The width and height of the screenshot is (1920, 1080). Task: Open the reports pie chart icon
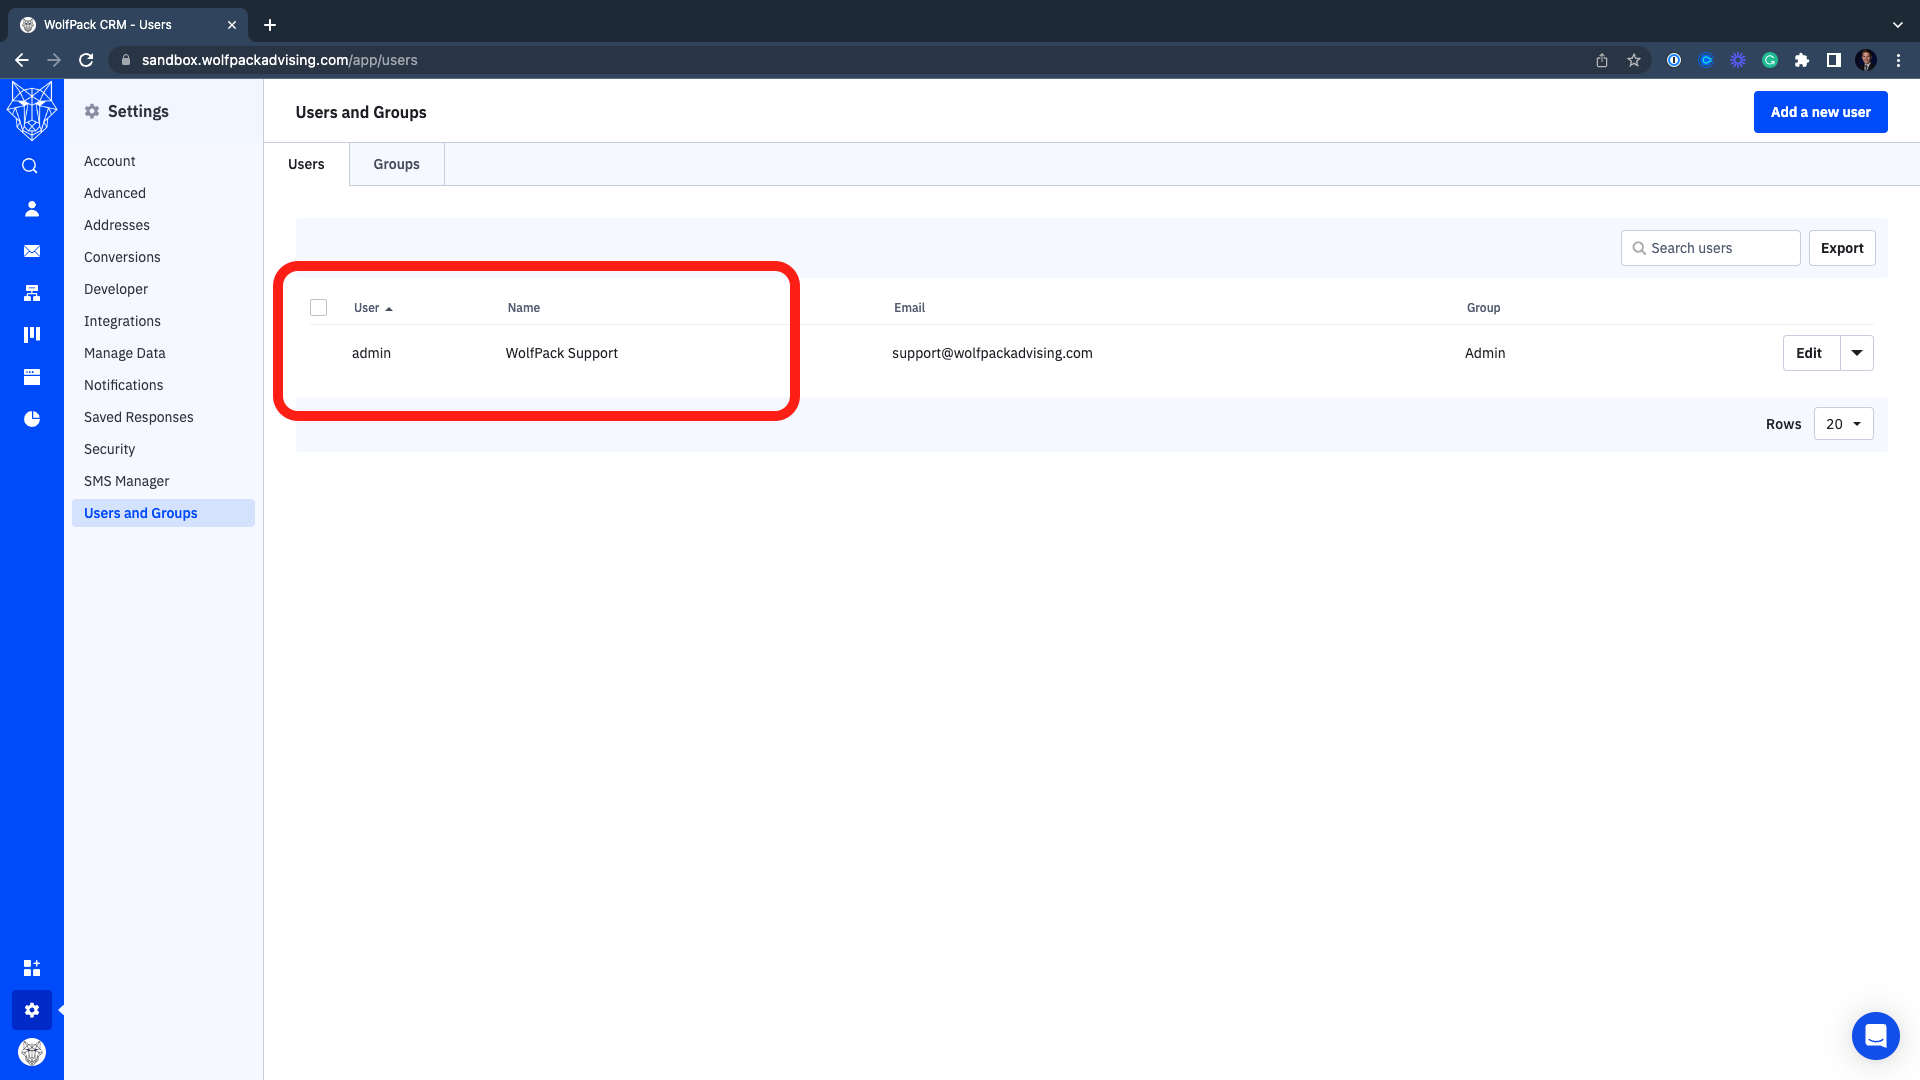pos(32,419)
